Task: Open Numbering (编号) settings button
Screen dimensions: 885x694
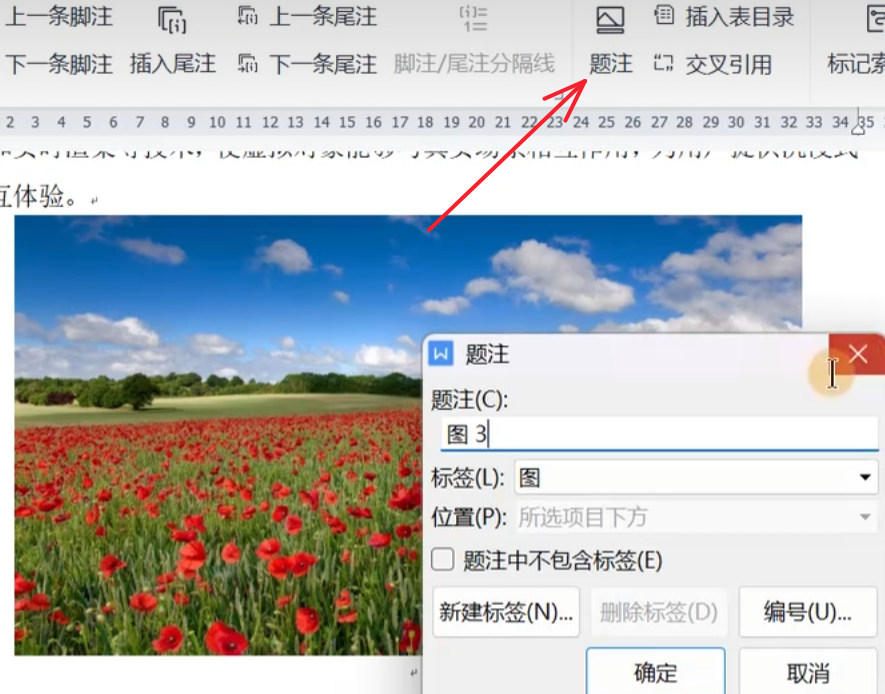Action: click(x=808, y=612)
